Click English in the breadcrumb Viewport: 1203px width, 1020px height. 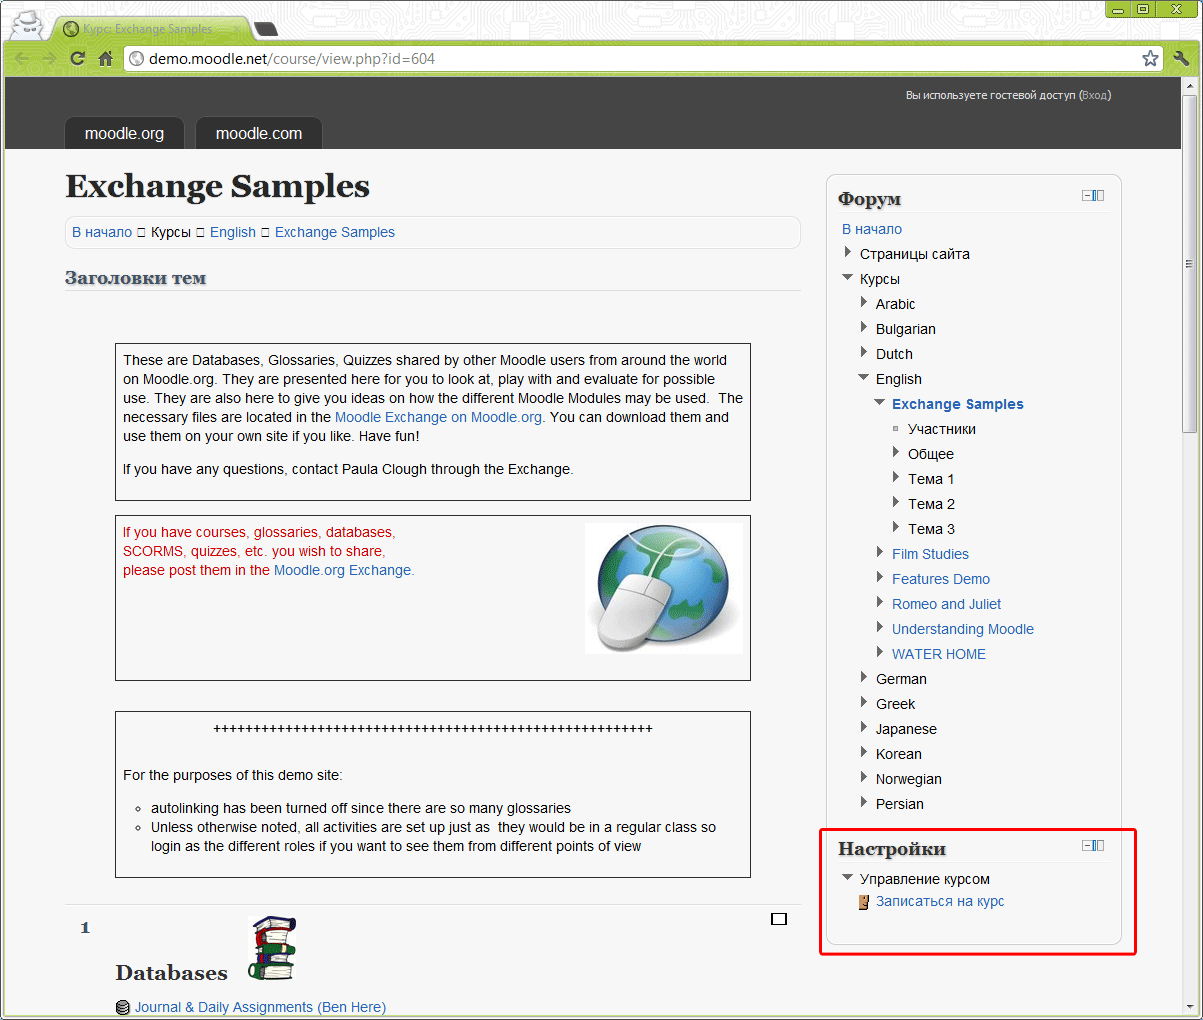pyautogui.click(x=233, y=232)
